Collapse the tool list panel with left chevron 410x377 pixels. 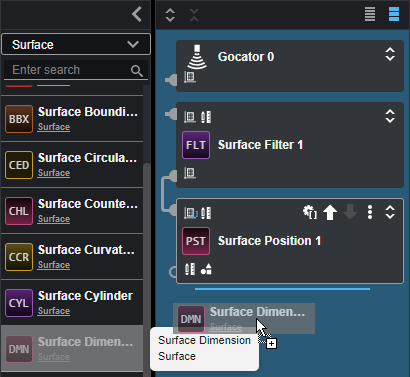coord(137,14)
